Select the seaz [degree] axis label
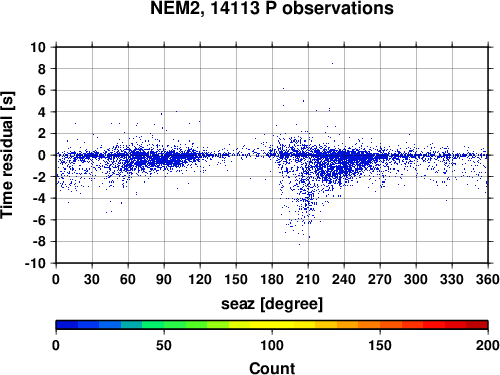This screenshot has width=500, height=375. click(x=272, y=304)
